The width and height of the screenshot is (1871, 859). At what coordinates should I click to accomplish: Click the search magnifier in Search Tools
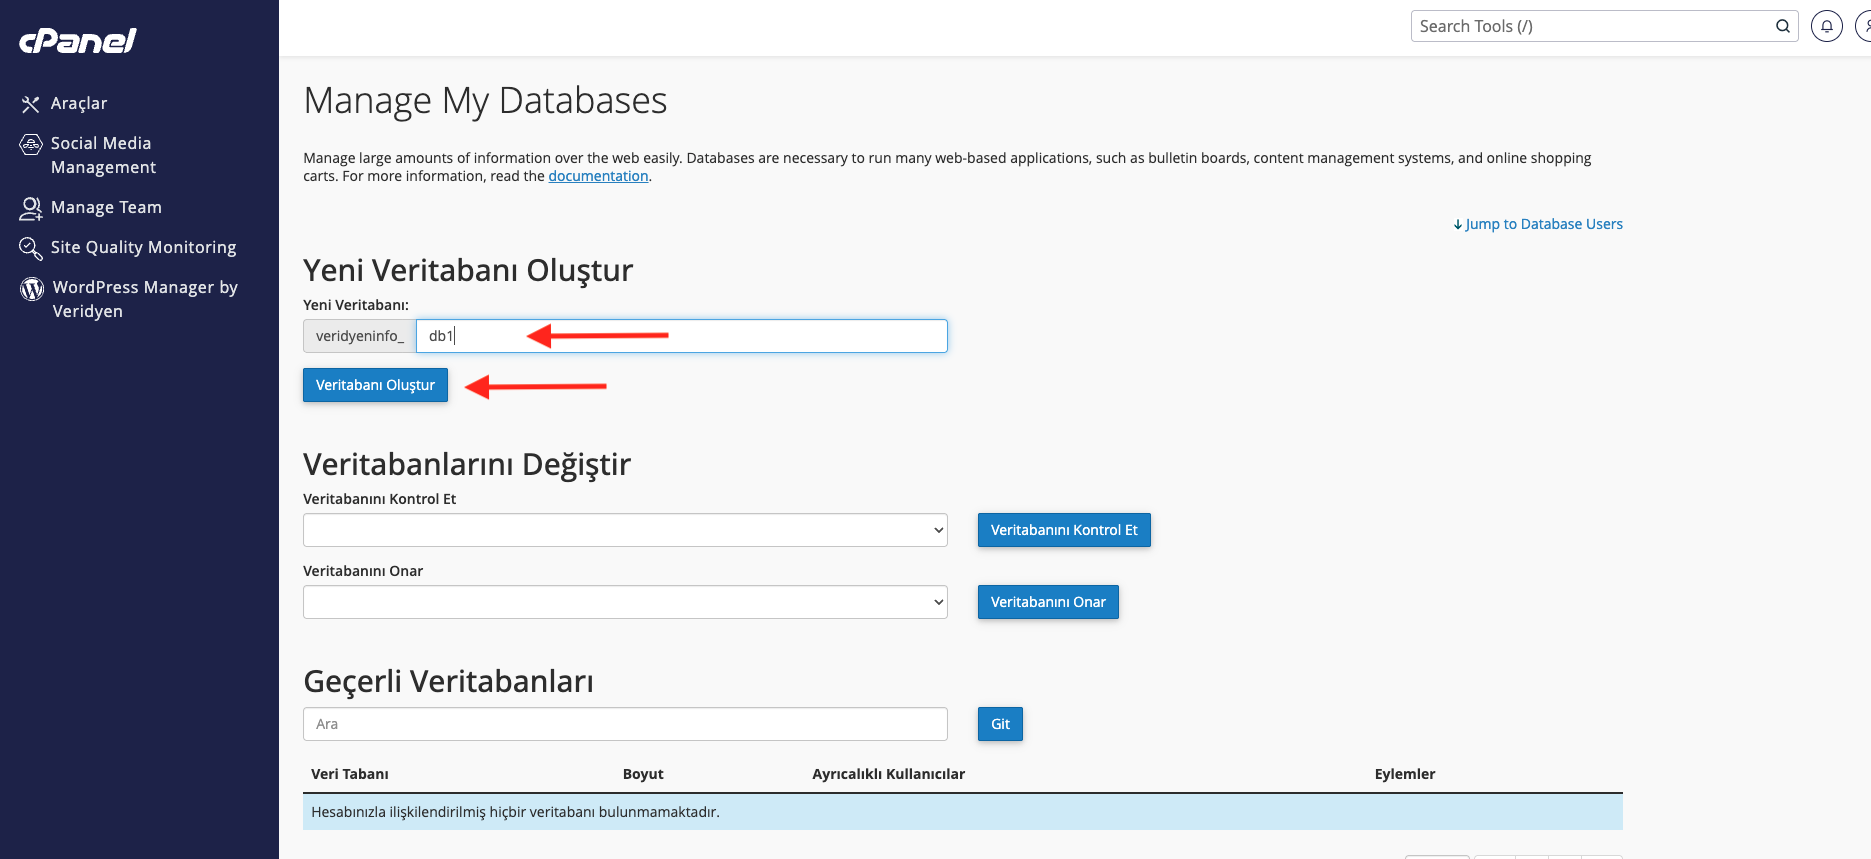pos(1782,26)
